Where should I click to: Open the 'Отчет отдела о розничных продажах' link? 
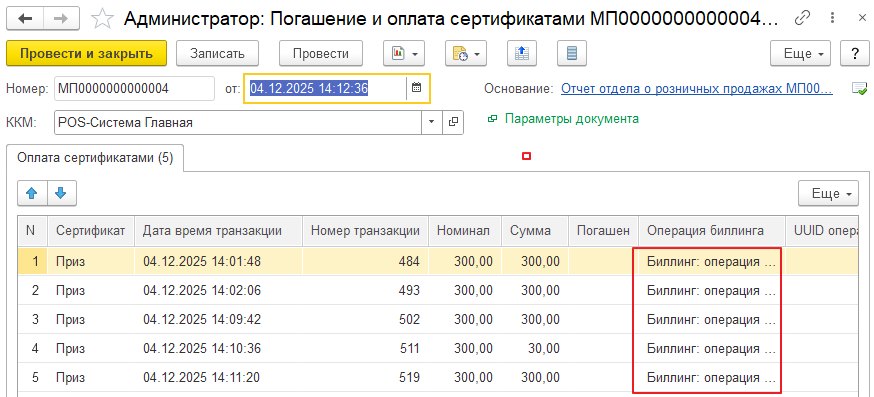tap(697, 89)
